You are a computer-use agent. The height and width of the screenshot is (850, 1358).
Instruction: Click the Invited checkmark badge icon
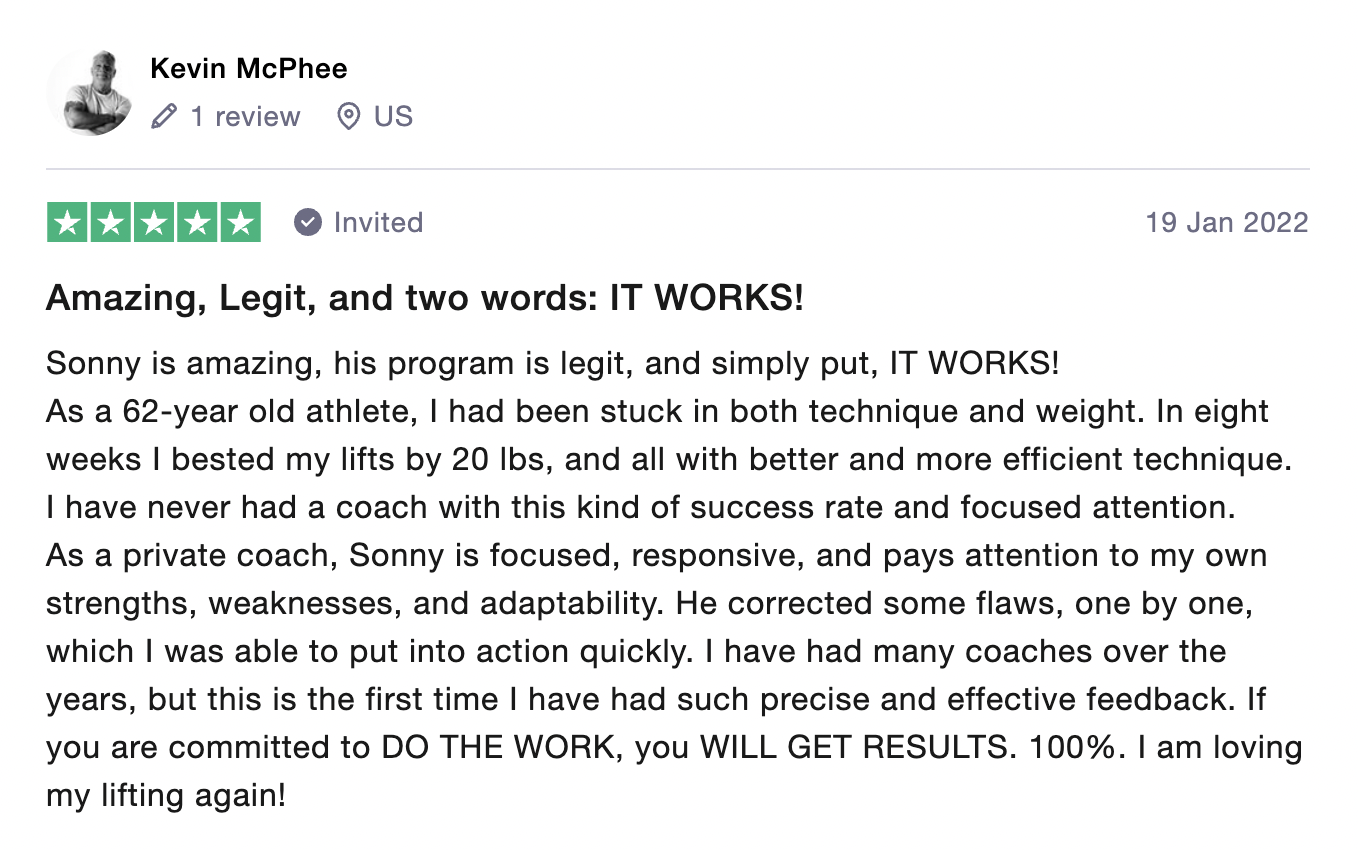click(x=308, y=222)
